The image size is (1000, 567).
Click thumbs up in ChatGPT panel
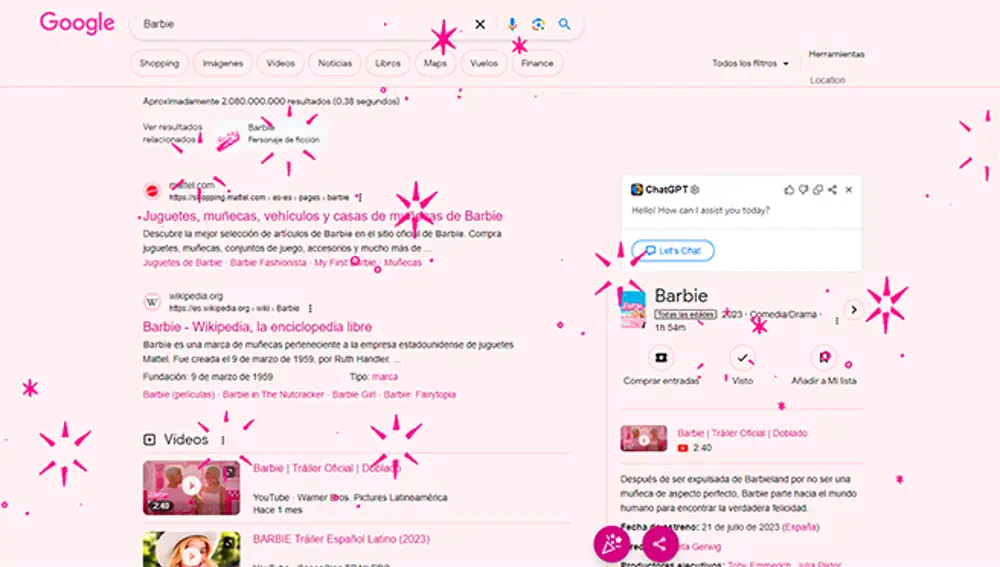coord(789,189)
